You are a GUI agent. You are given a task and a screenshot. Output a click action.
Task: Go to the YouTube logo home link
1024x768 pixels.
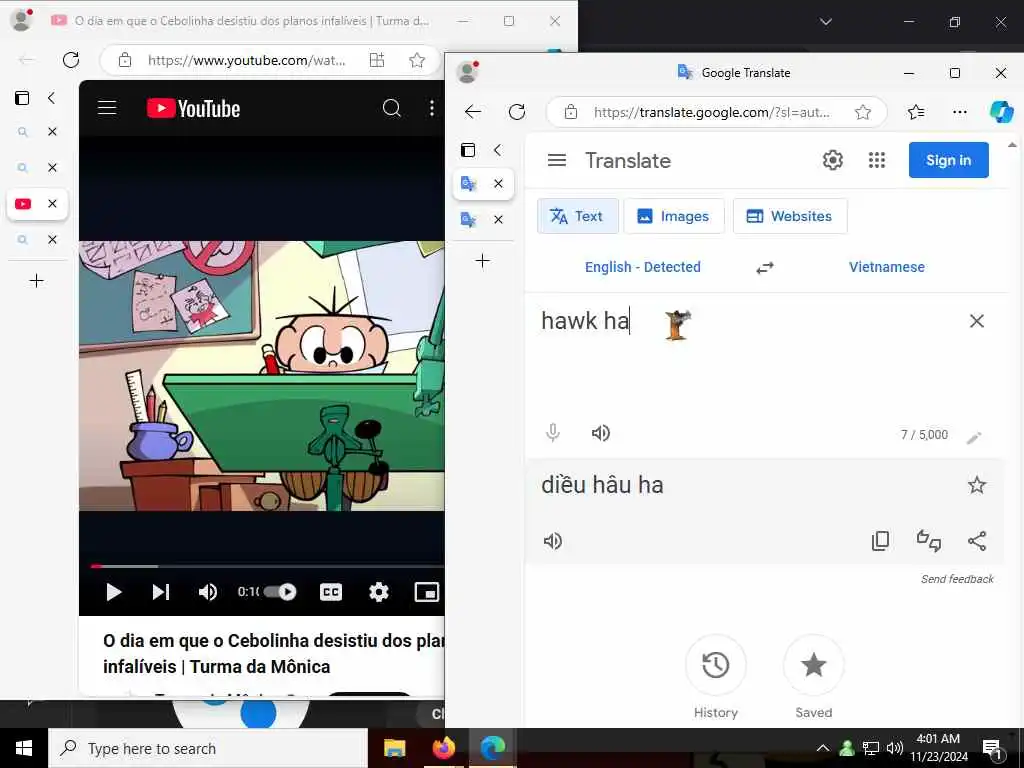point(193,108)
